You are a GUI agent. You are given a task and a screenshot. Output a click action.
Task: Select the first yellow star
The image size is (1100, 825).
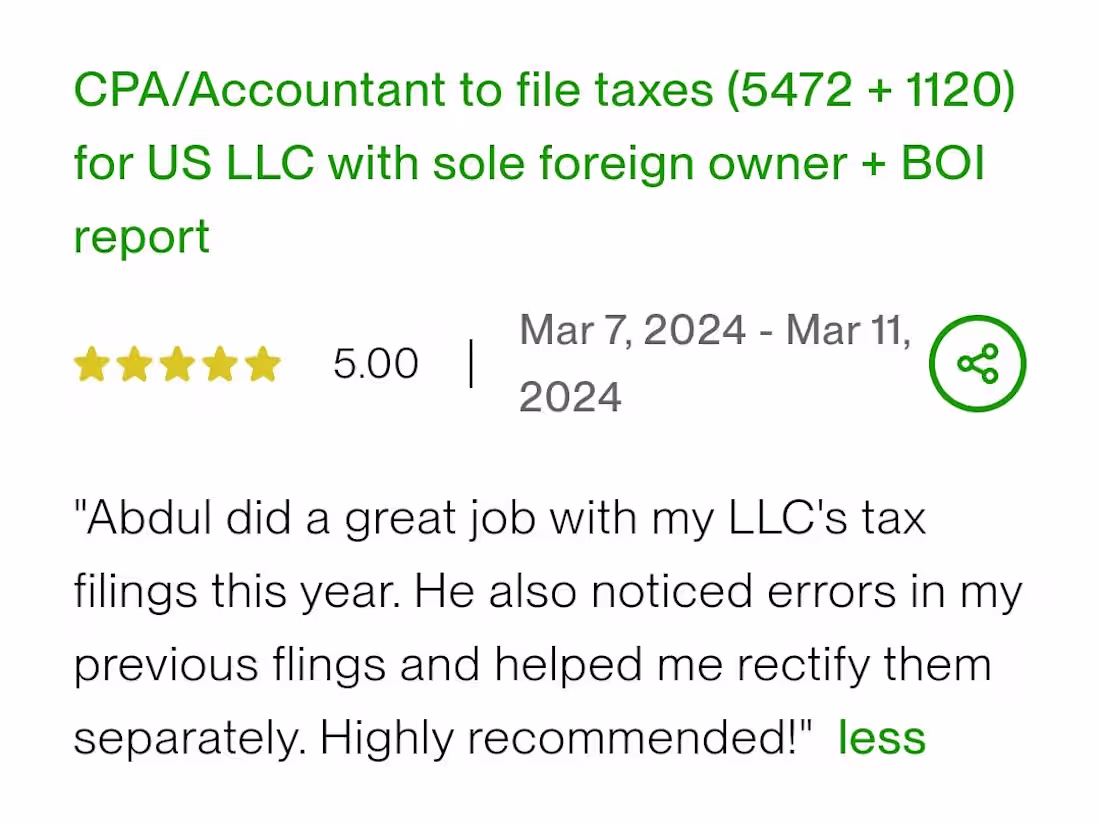(x=92, y=363)
